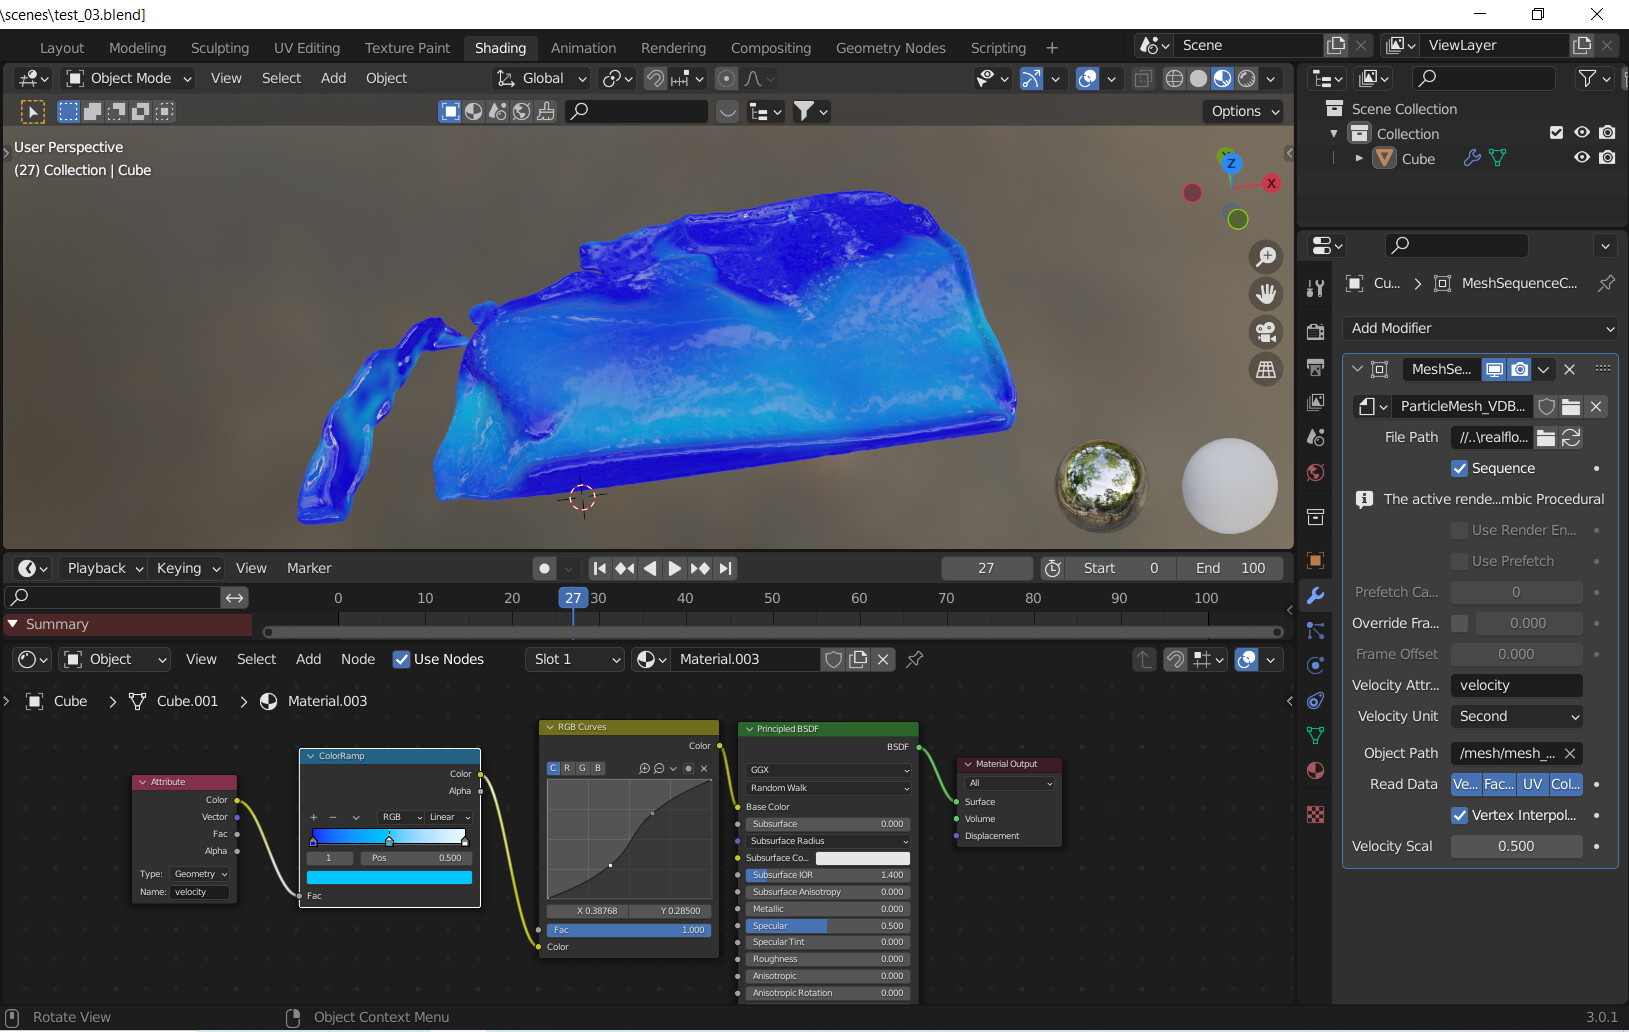Hide Cube in viewport via eye
The width and height of the screenshot is (1629, 1032).
pos(1581,157)
